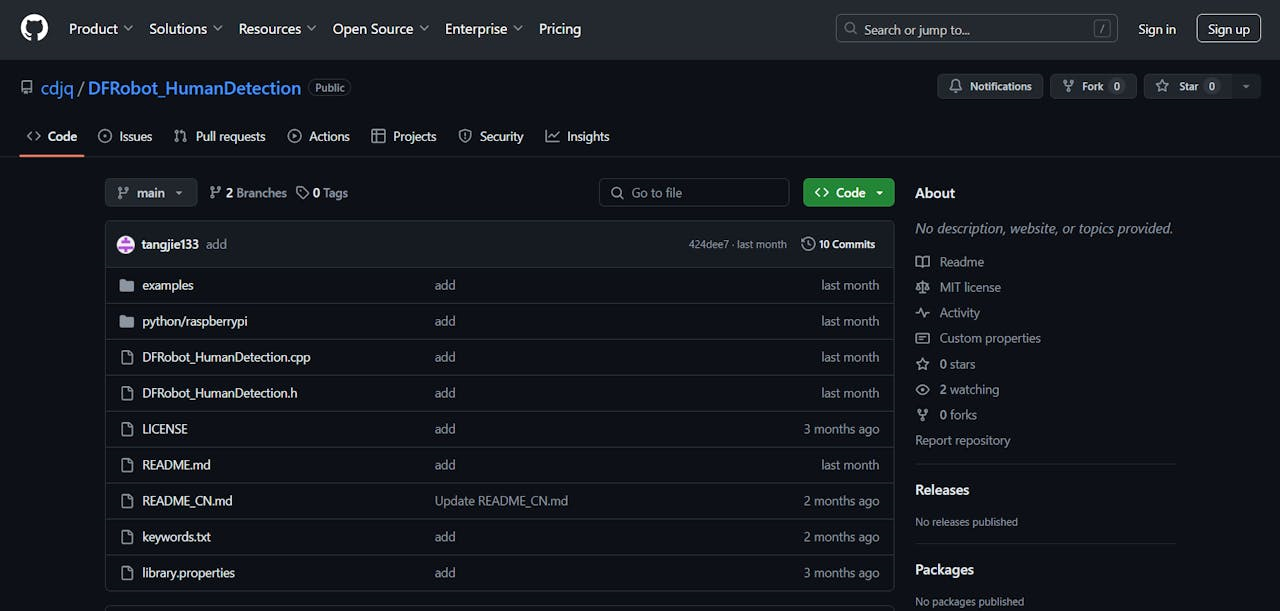Switch to the Pull requests tab
Screen dimensions: 1280x611
click(x=220, y=137)
